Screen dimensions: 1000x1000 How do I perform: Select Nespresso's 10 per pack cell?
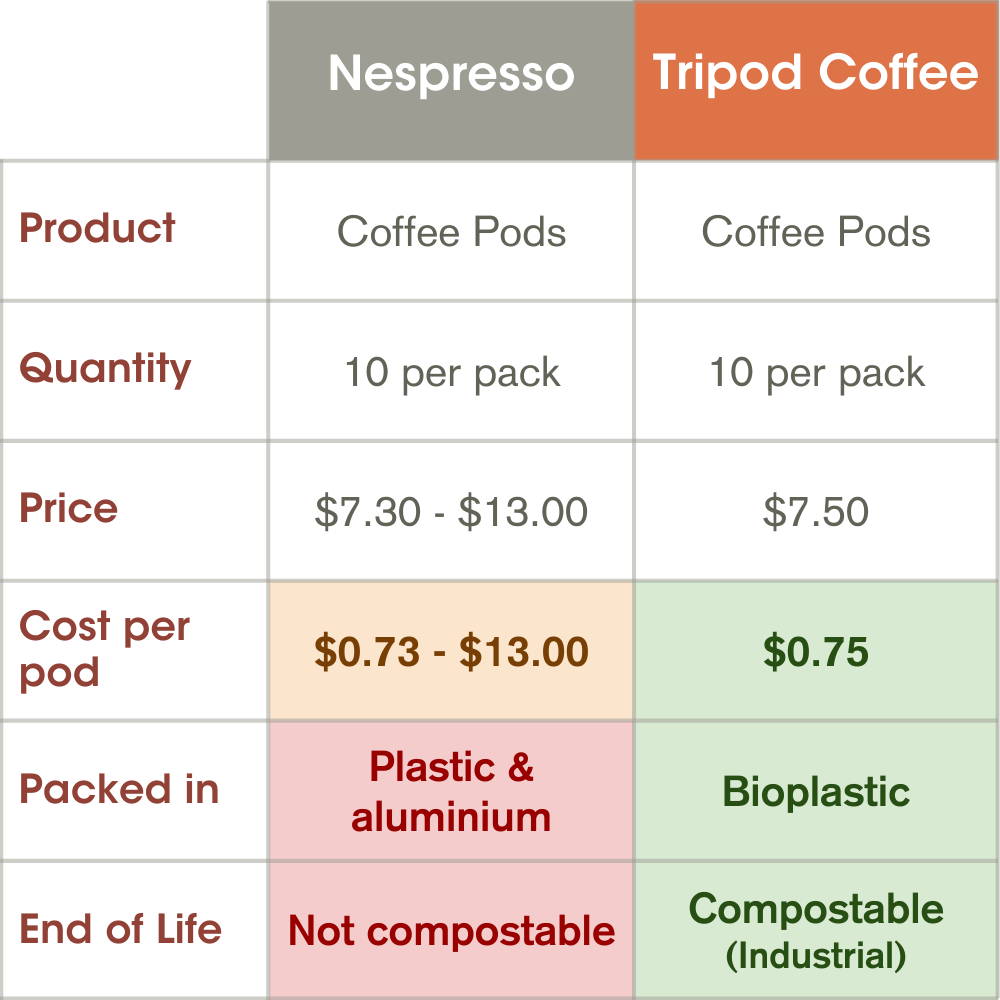[451, 373]
